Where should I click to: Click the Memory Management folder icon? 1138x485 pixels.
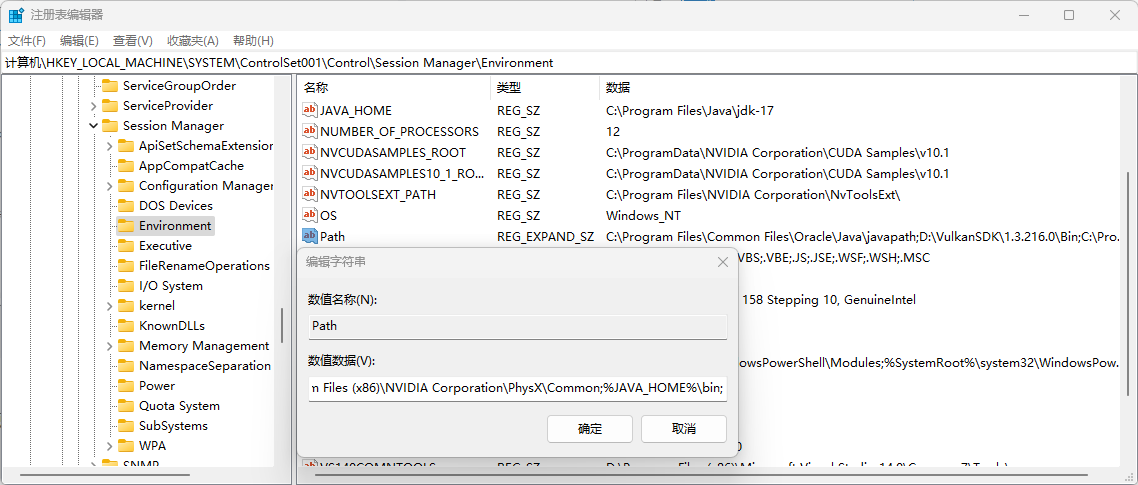tap(126, 346)
